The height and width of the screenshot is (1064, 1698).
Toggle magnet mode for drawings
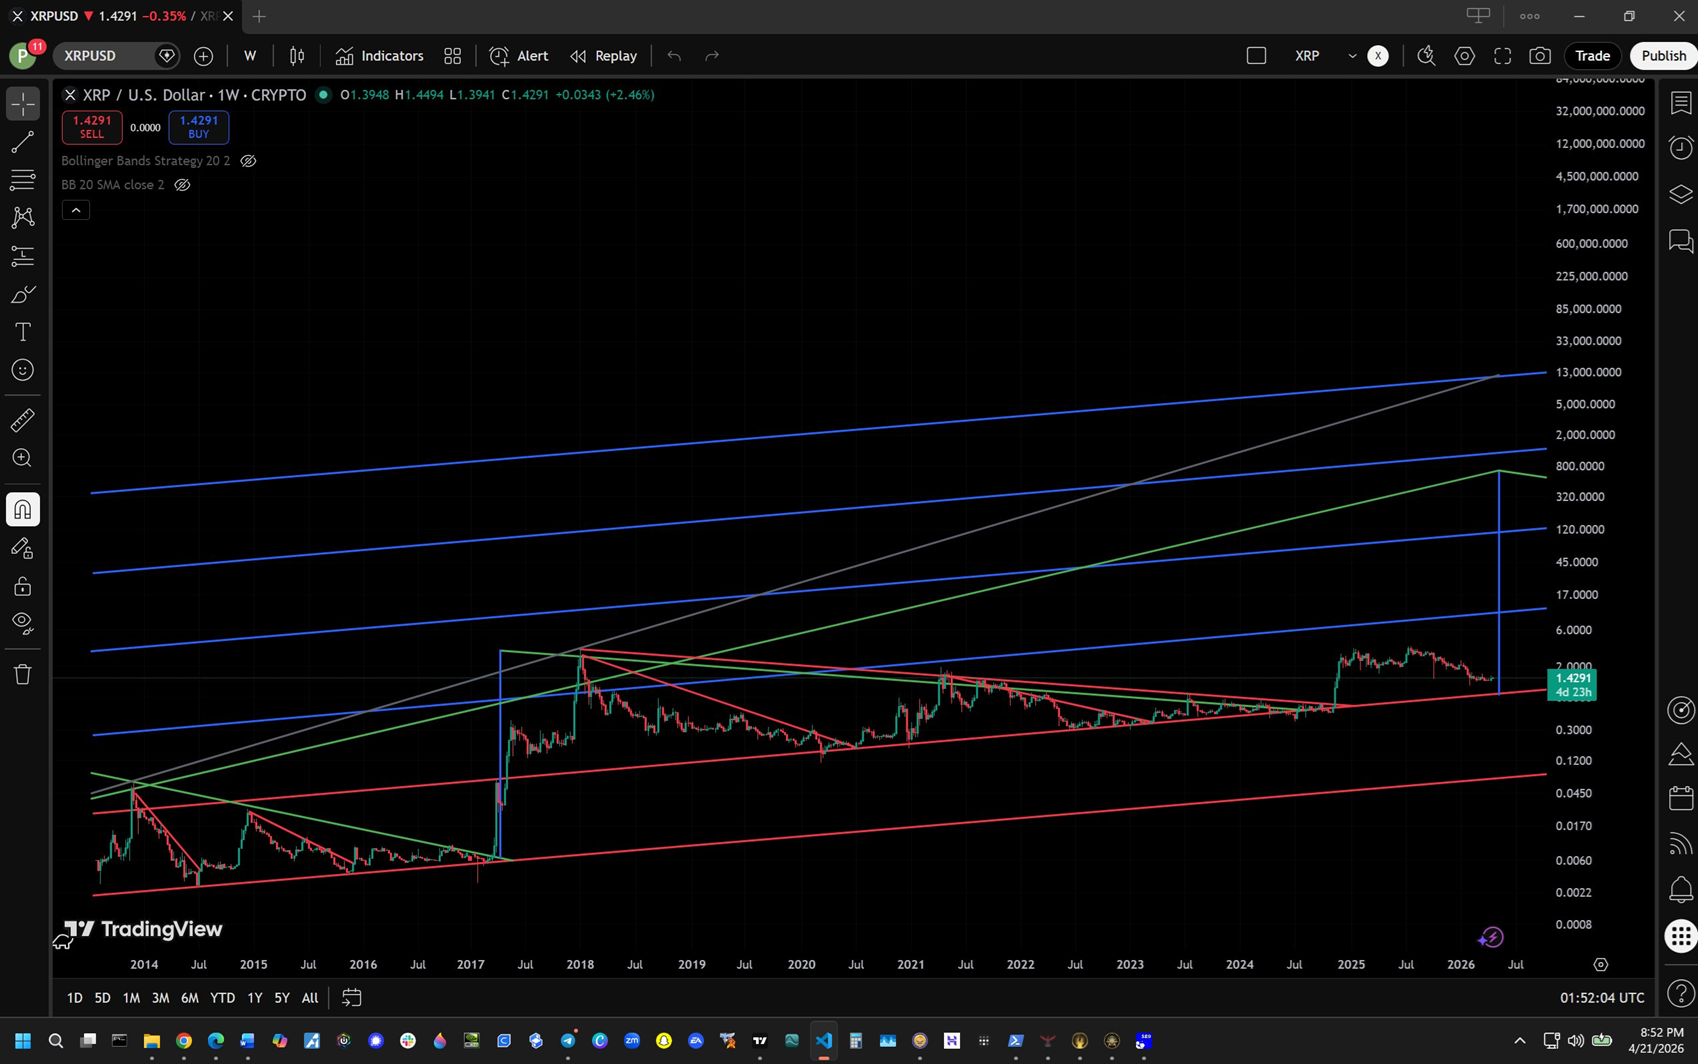(x=23, y=510)
